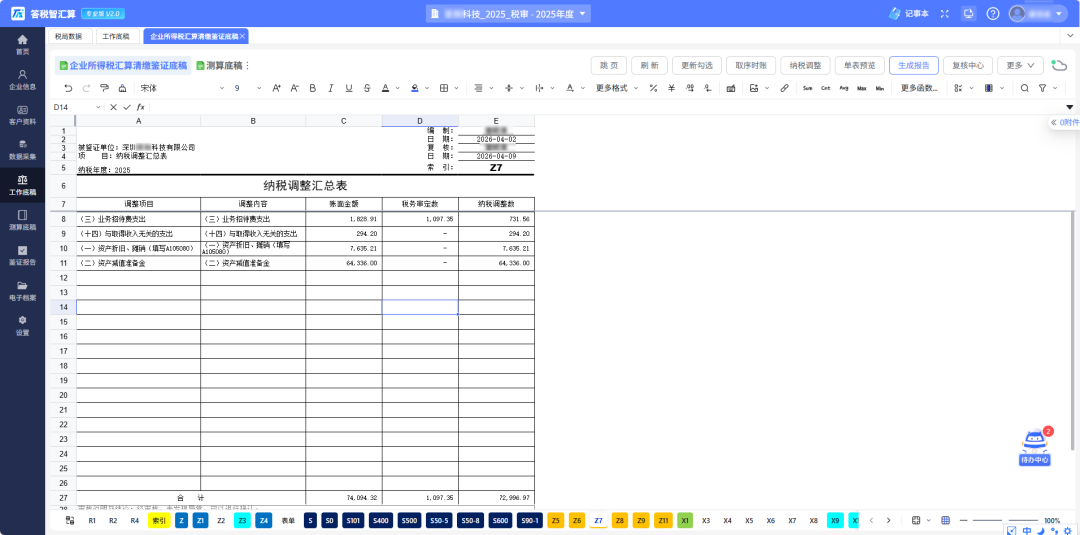Viewport: 1080px width, 535px height.
Task: Select column header C
Action: 344,120
